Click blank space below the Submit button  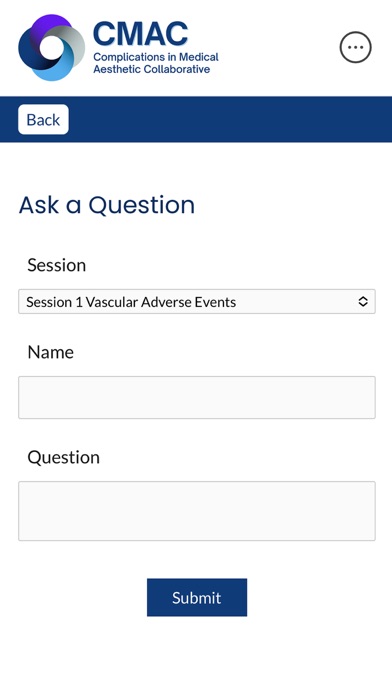point(197,657)
